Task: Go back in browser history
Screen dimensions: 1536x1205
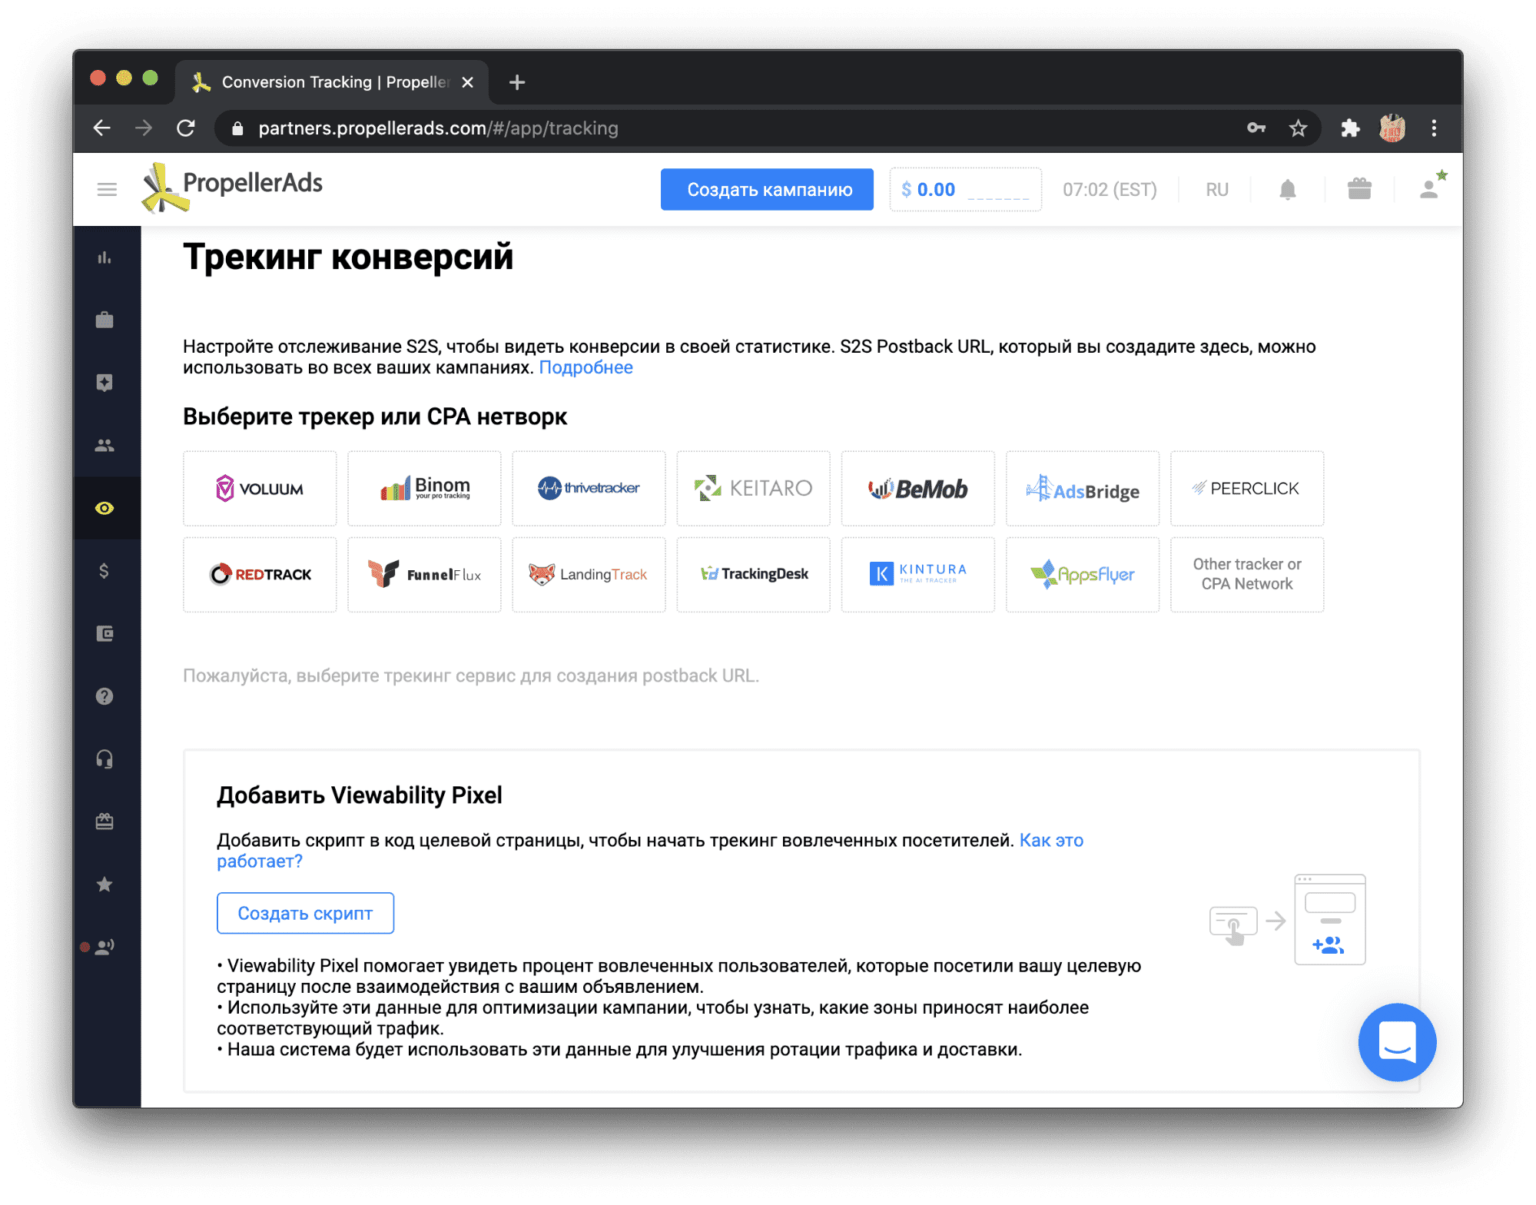Action: (101, 128)
